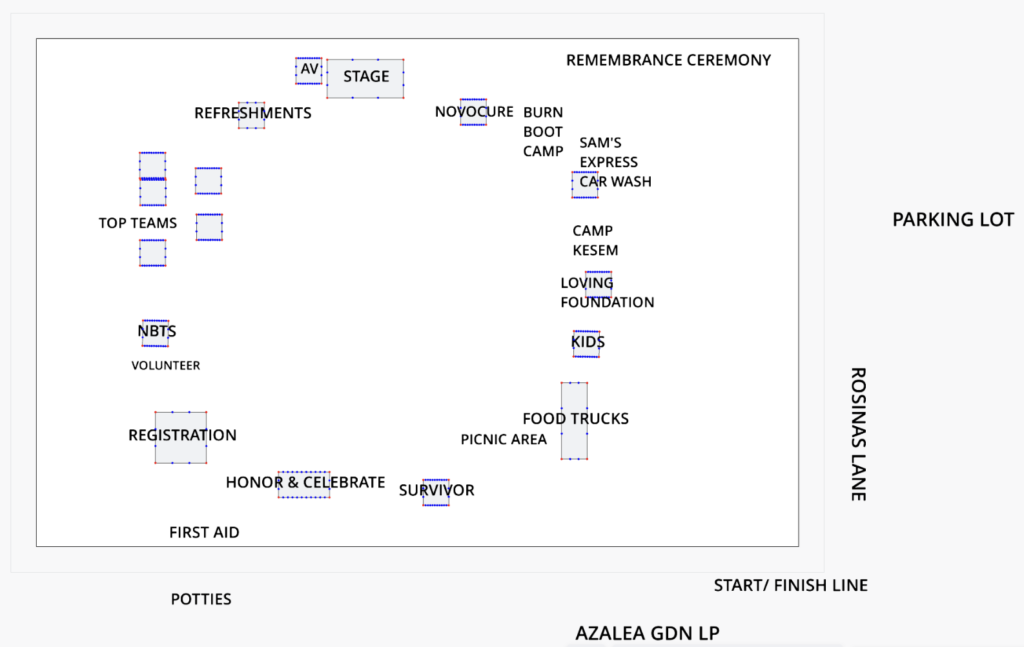Select the FIRST AID text label
The height and width of the screenshot is (647, 1024).
204,533
